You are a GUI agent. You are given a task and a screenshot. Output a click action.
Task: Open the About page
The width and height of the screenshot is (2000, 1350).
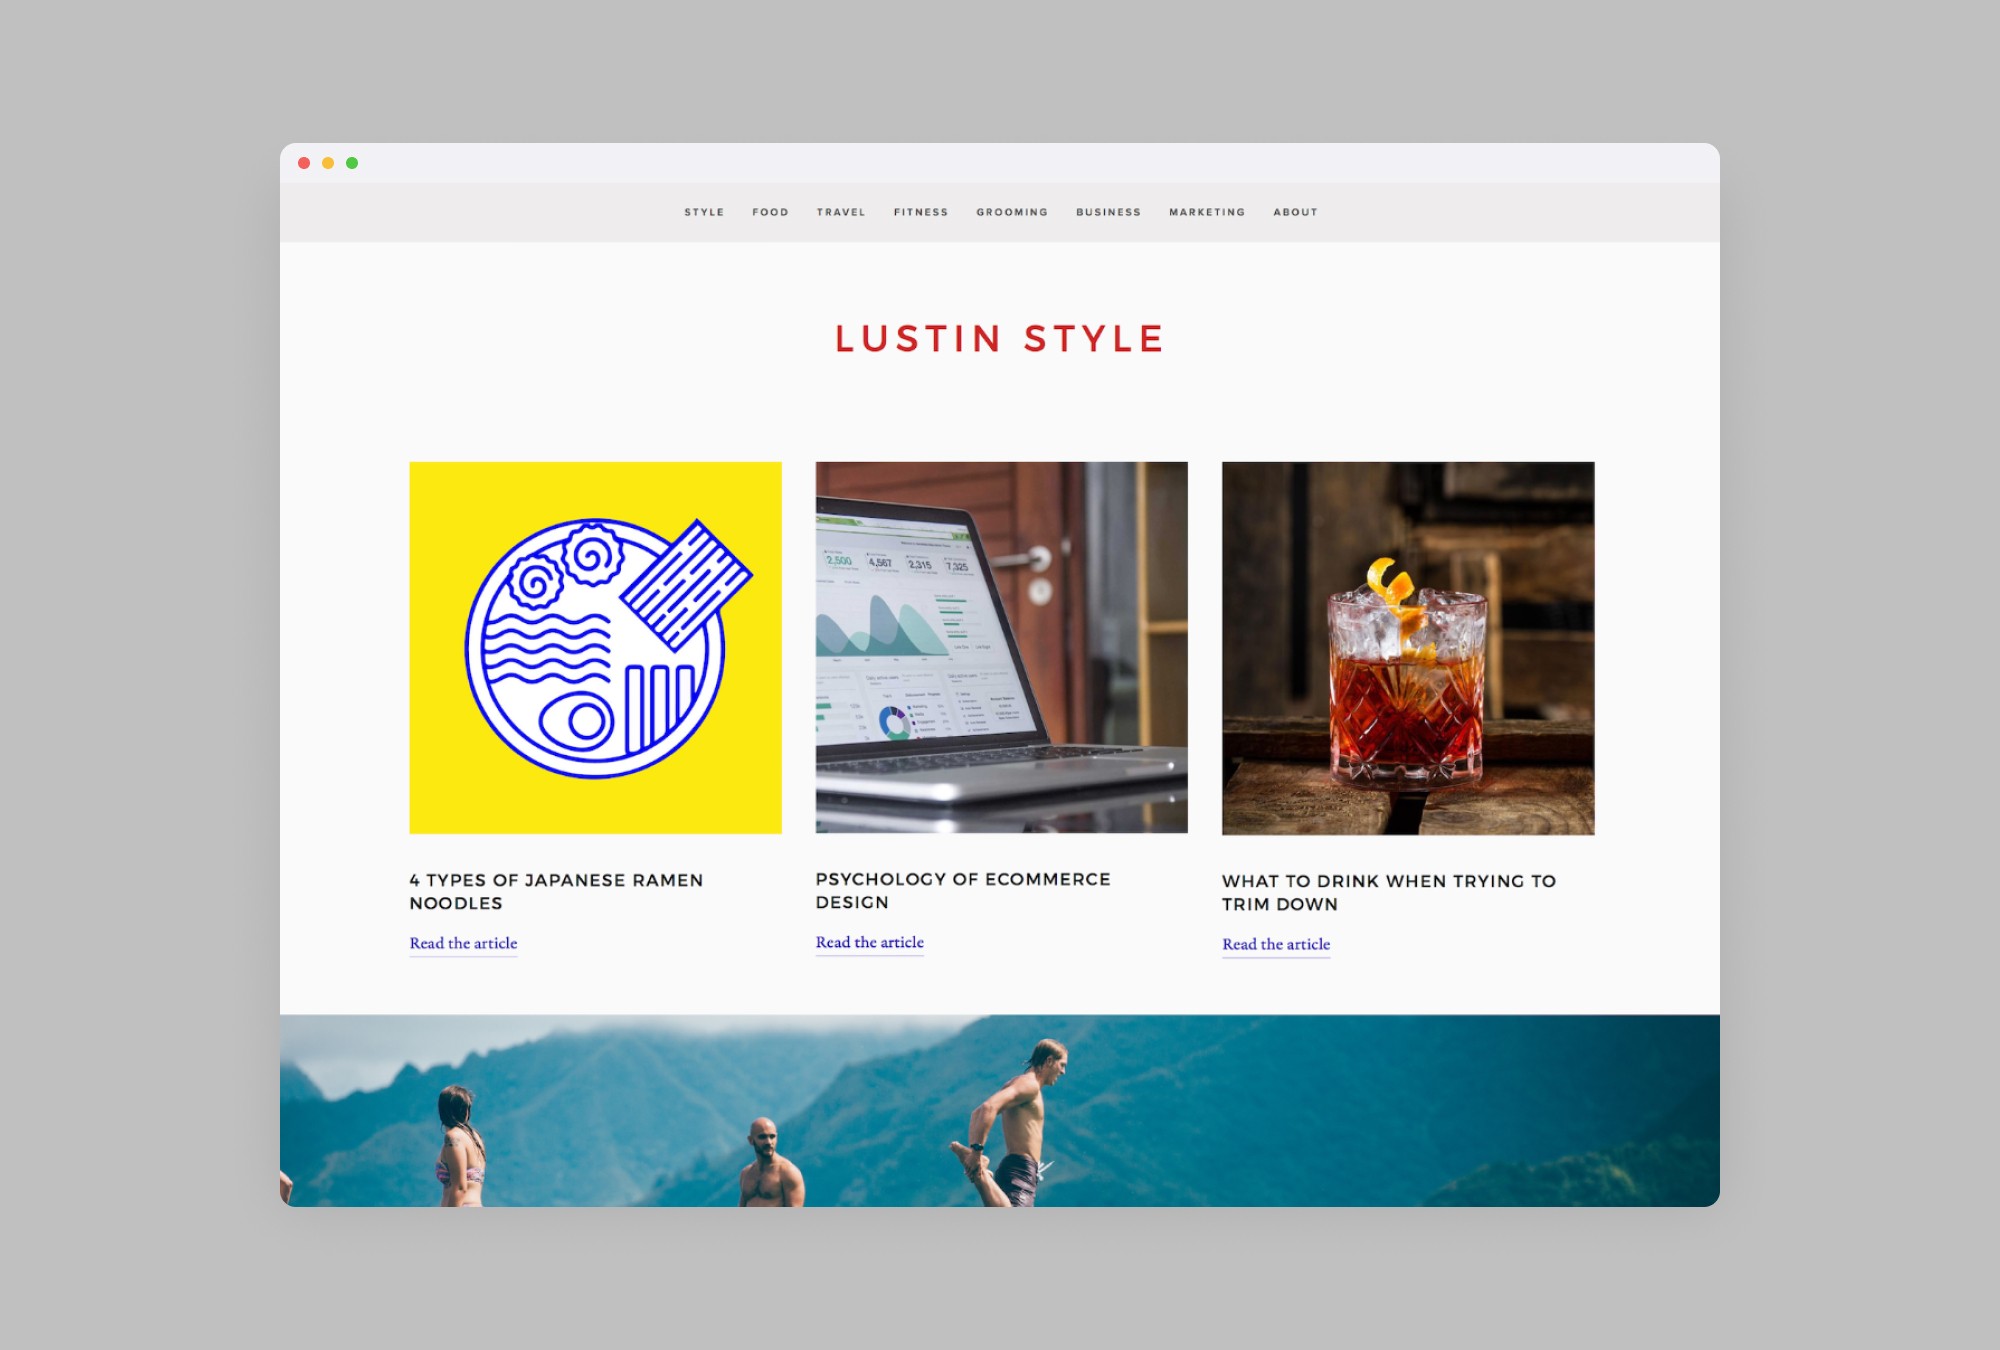click(x=1295, y=212)
